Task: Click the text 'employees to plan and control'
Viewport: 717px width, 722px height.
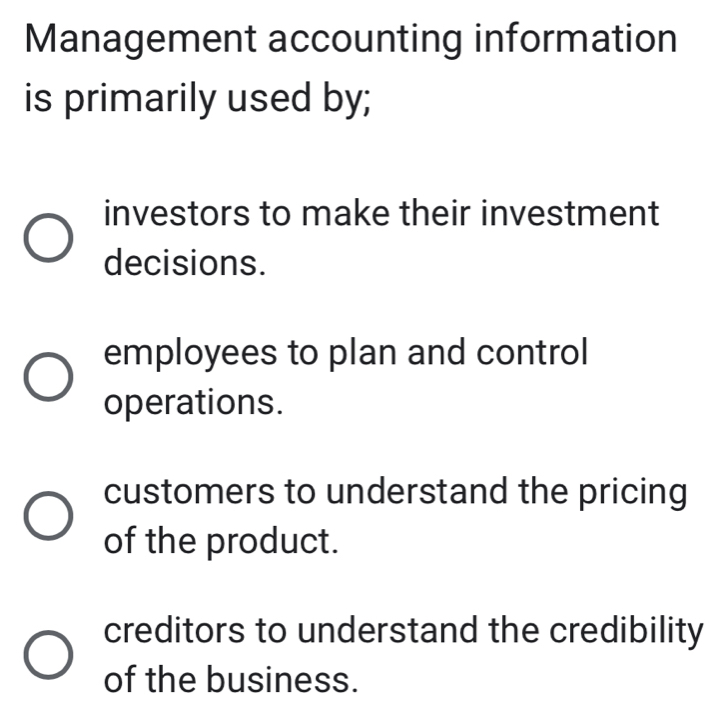Action: click(x=347, y=353)
